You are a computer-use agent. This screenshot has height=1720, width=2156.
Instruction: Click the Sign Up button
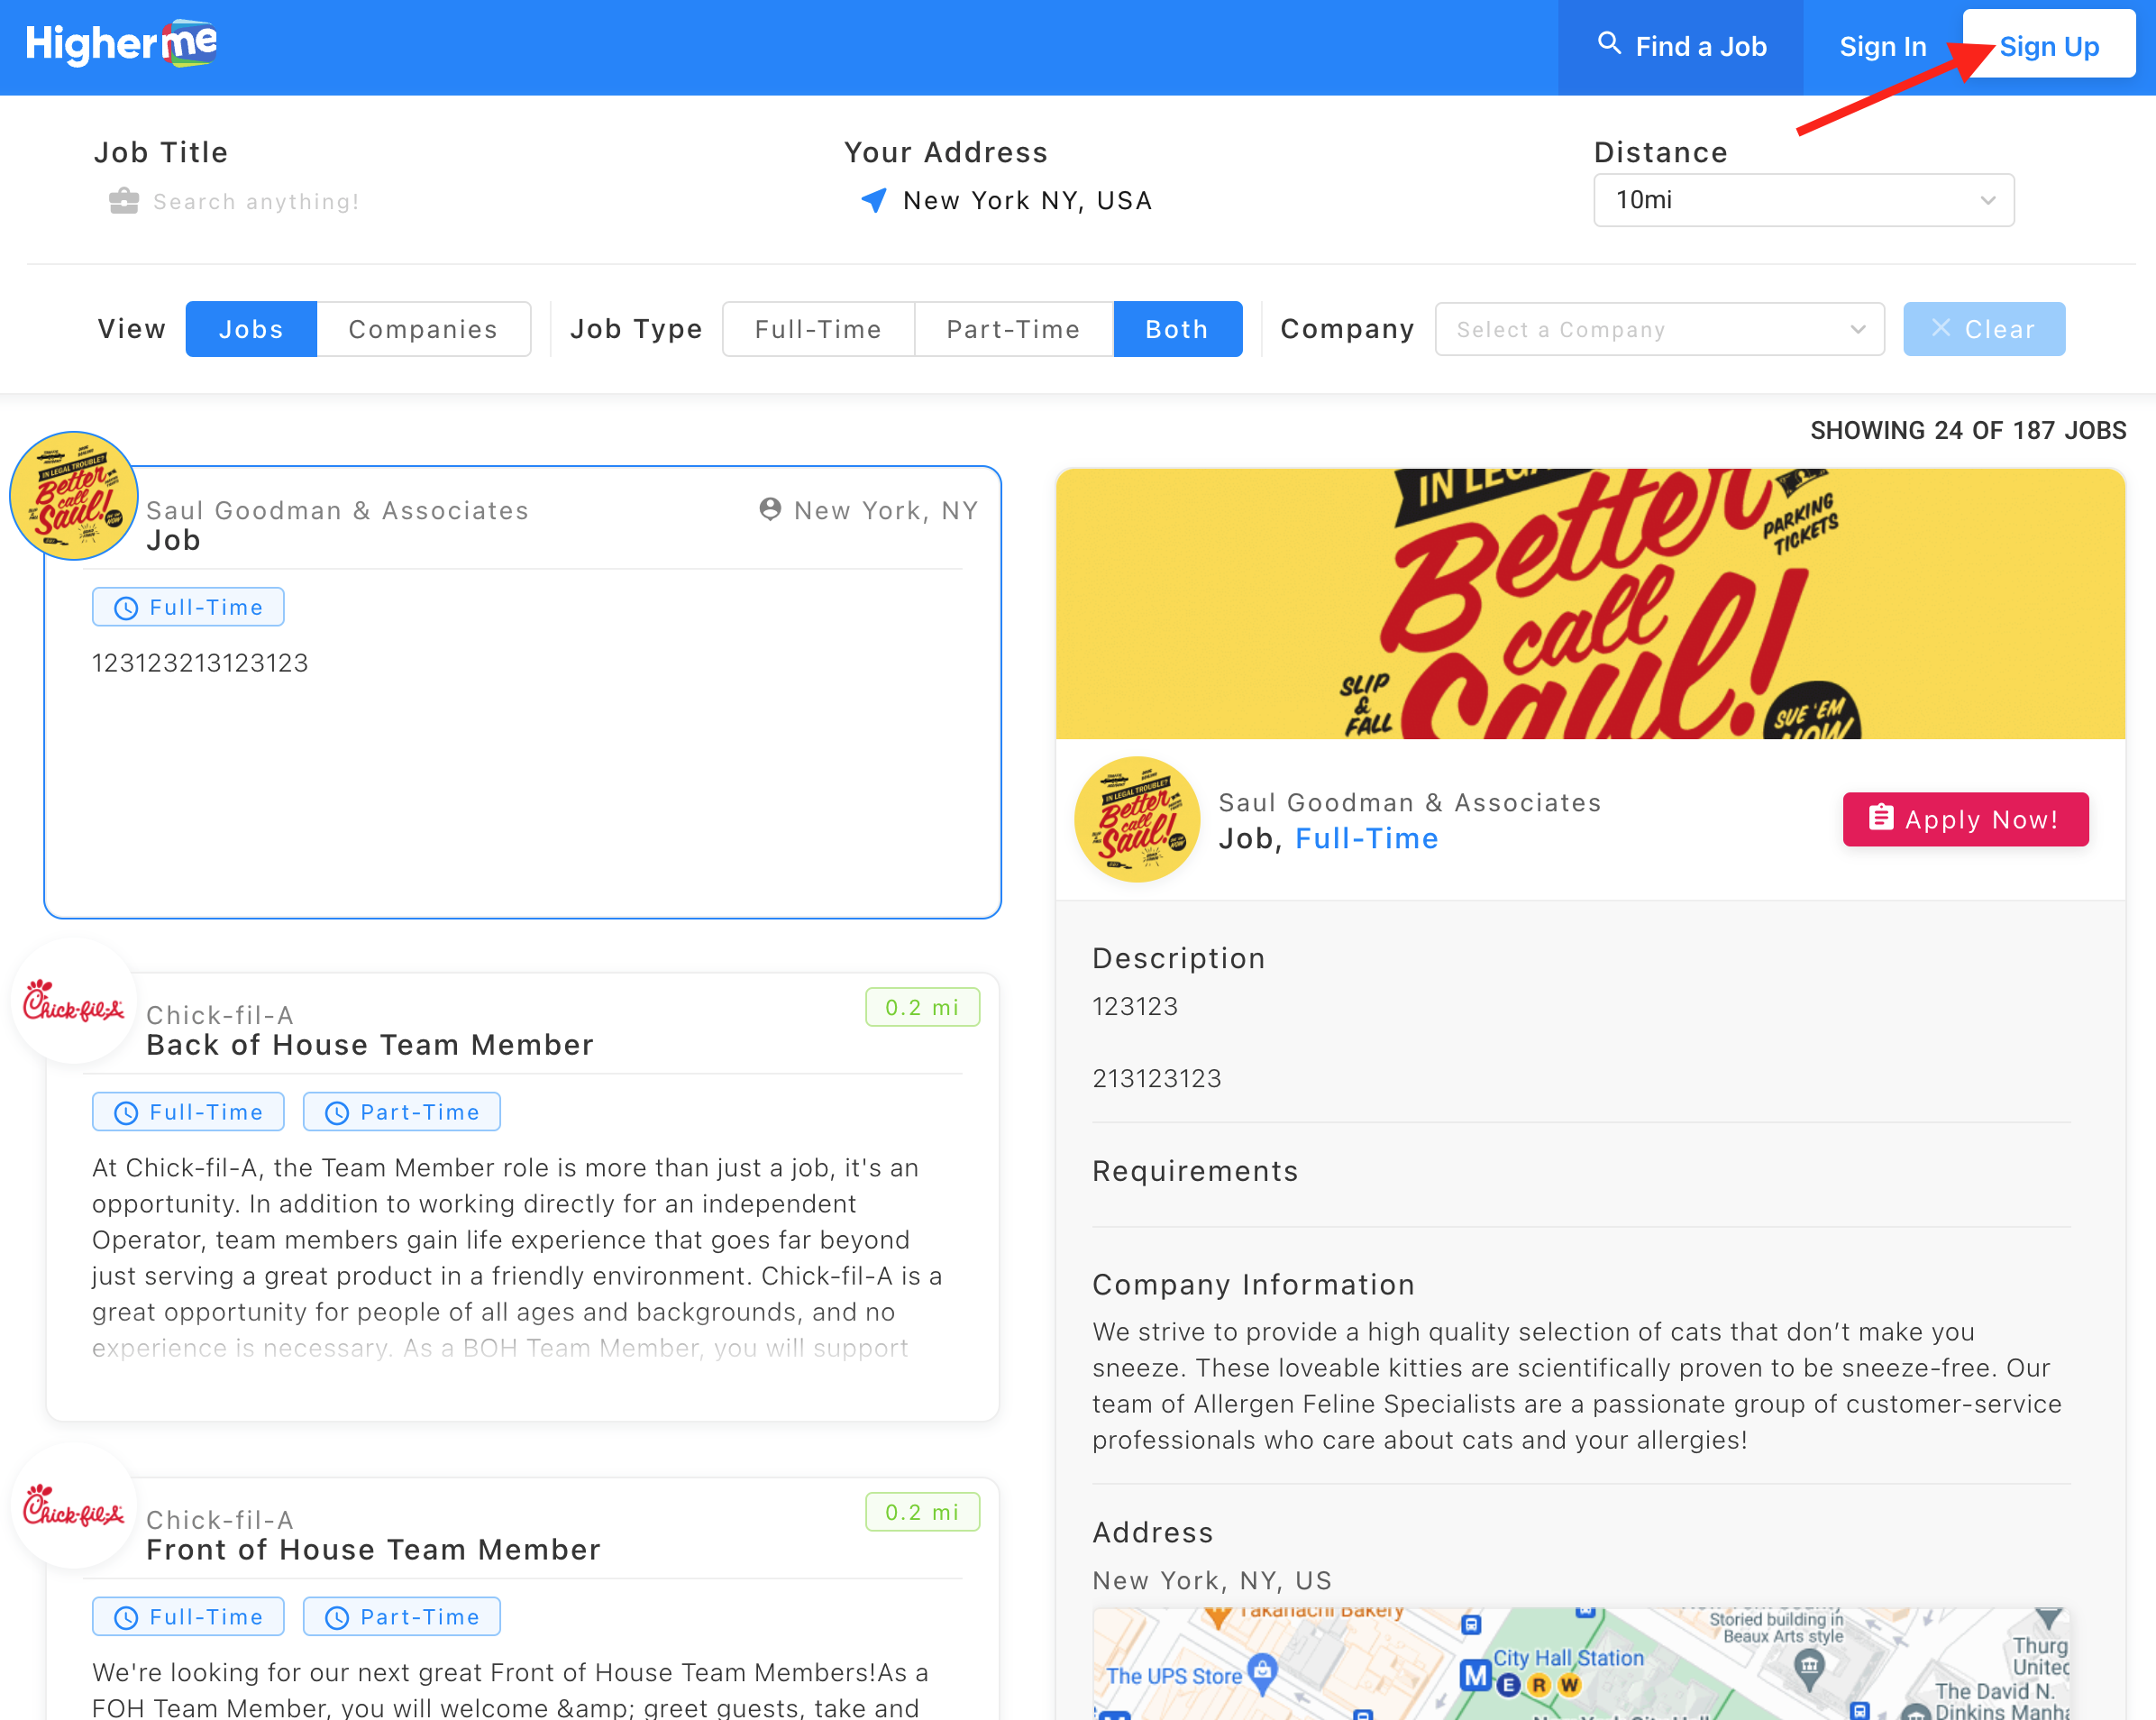point(2048,46)
